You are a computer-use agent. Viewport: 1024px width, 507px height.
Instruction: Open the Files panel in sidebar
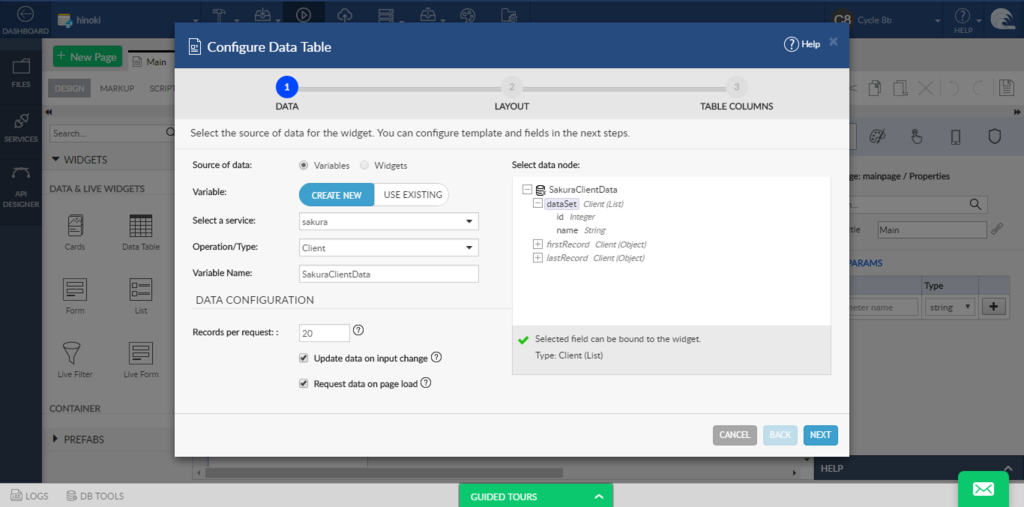21,72
